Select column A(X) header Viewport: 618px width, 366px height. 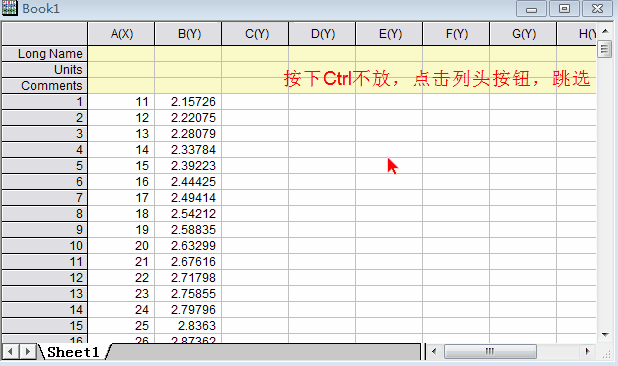click(121, 34)
